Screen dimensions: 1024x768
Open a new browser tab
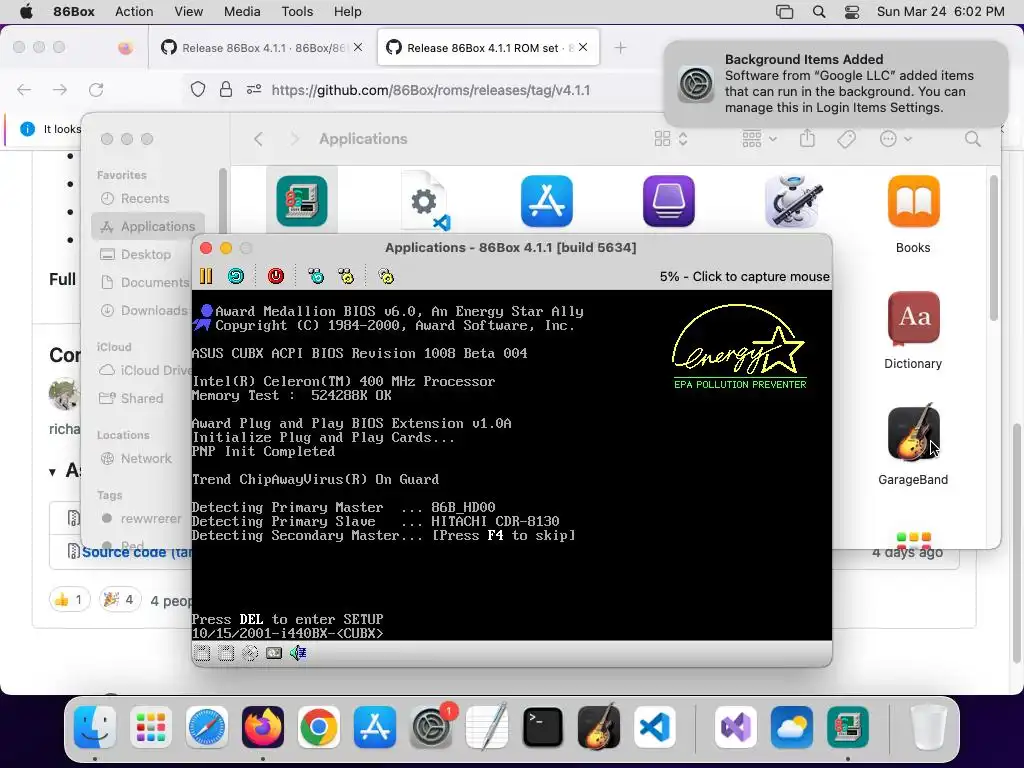[620, 48]
